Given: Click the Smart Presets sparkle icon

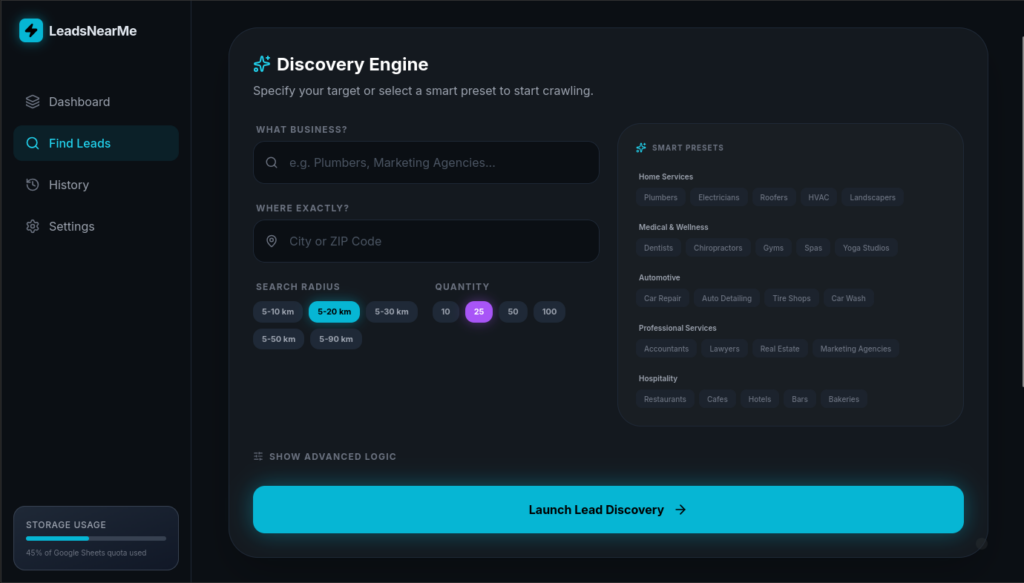Looking at the screenshot, I should click(641, 148).
